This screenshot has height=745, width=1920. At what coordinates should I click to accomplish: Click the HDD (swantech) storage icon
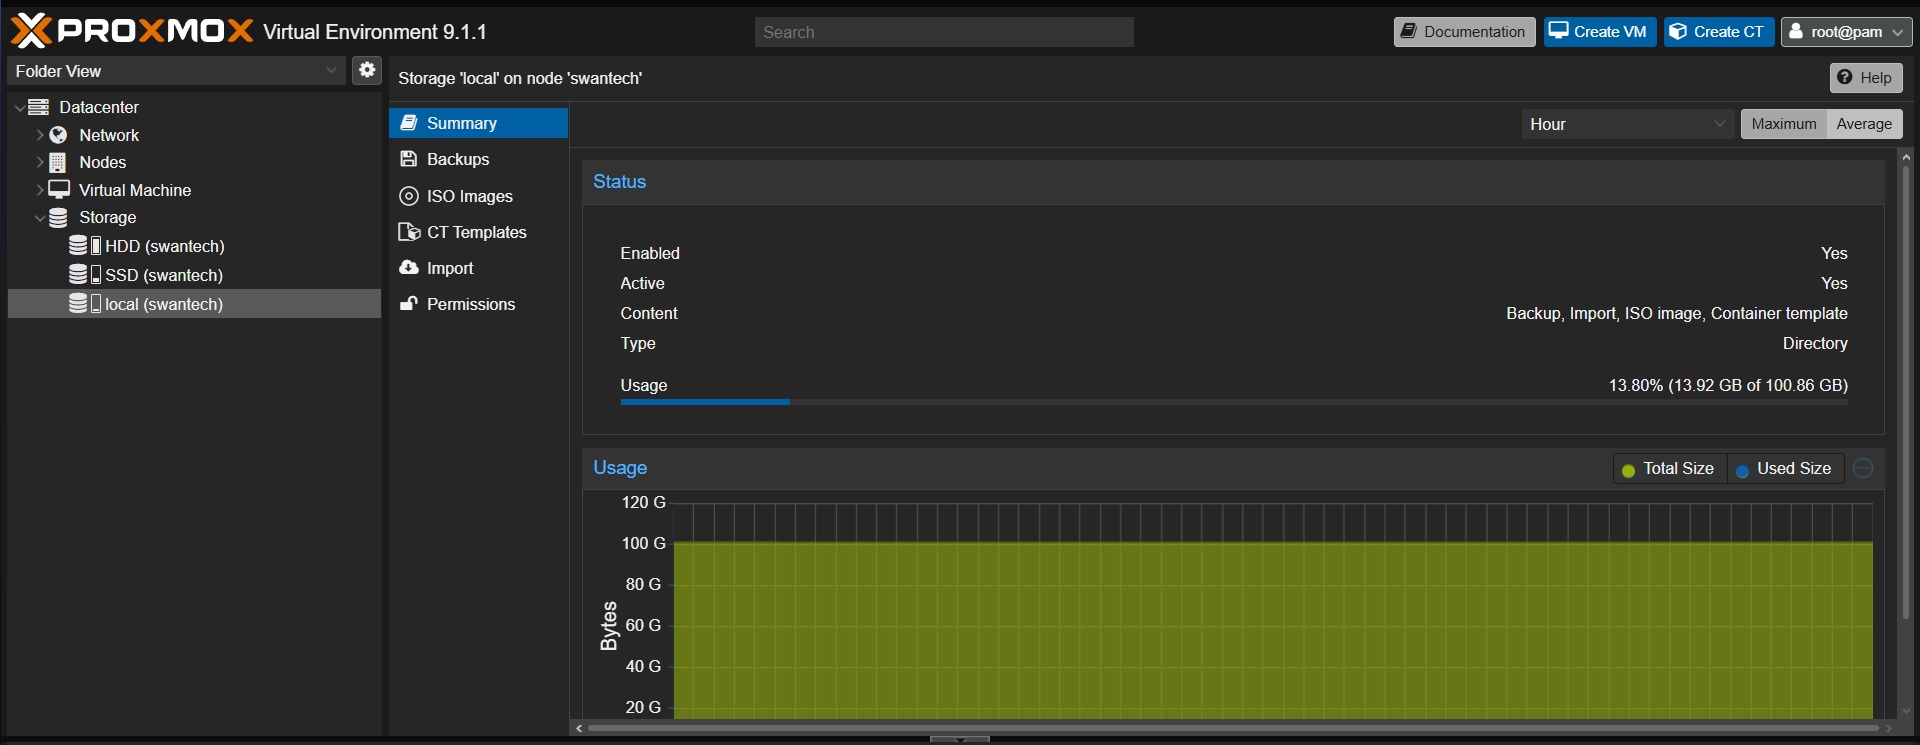coord(85,246)
